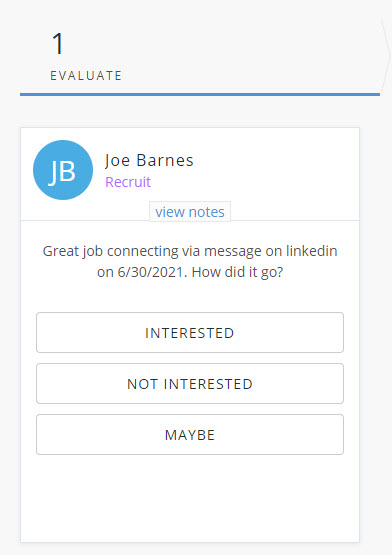Click the letters JB inside the avatar
Viewport: 392px width, 555px height.
click(62, 171)
